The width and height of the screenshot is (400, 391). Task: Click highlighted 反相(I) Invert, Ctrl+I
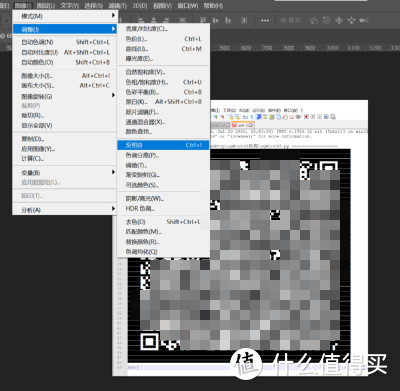tap(163, 145)
